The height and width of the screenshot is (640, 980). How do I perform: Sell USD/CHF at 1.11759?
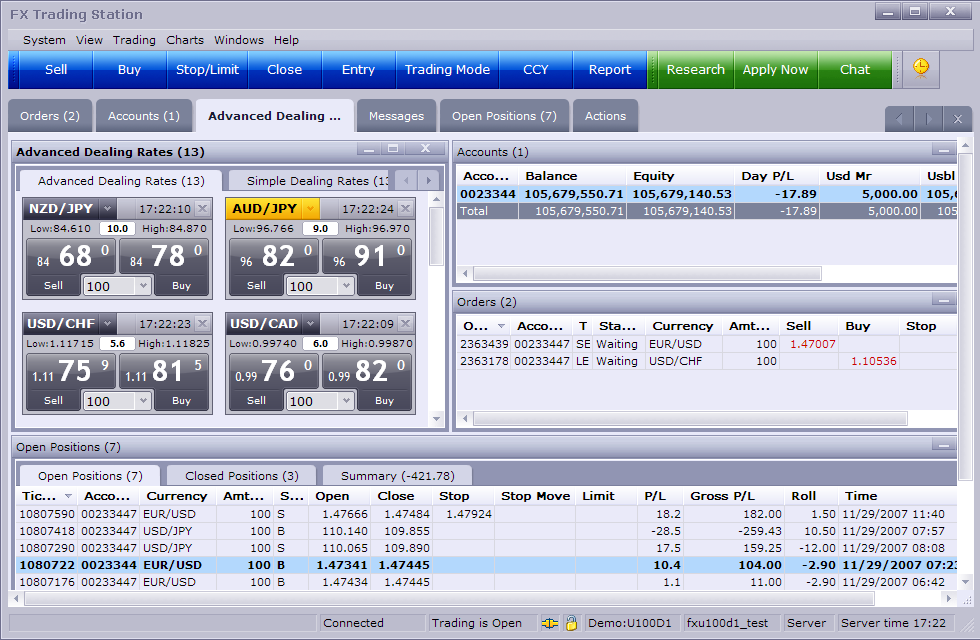coord(53,401)
